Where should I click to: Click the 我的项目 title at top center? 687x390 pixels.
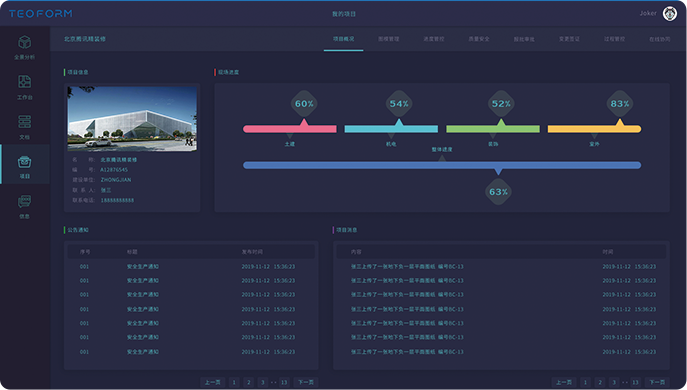pyautogui.click(x=344, y=14)
